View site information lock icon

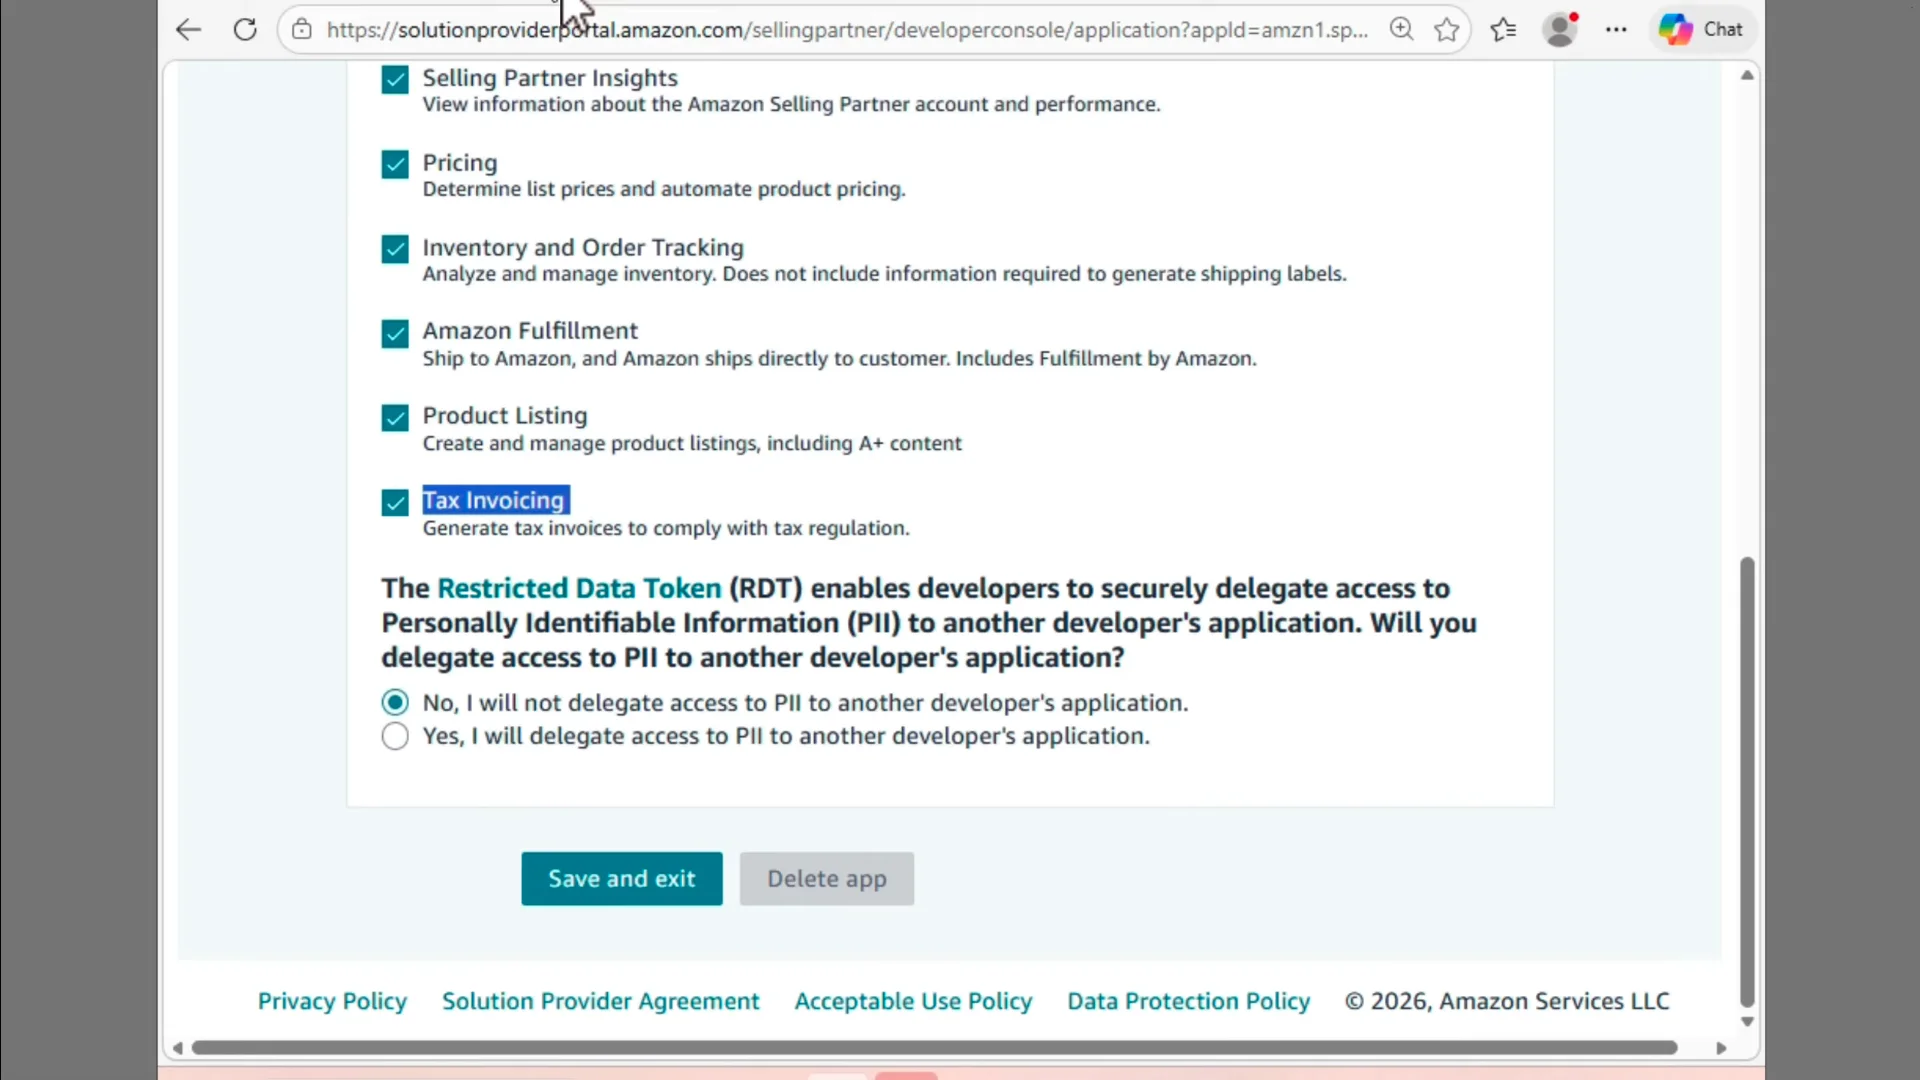301,30
